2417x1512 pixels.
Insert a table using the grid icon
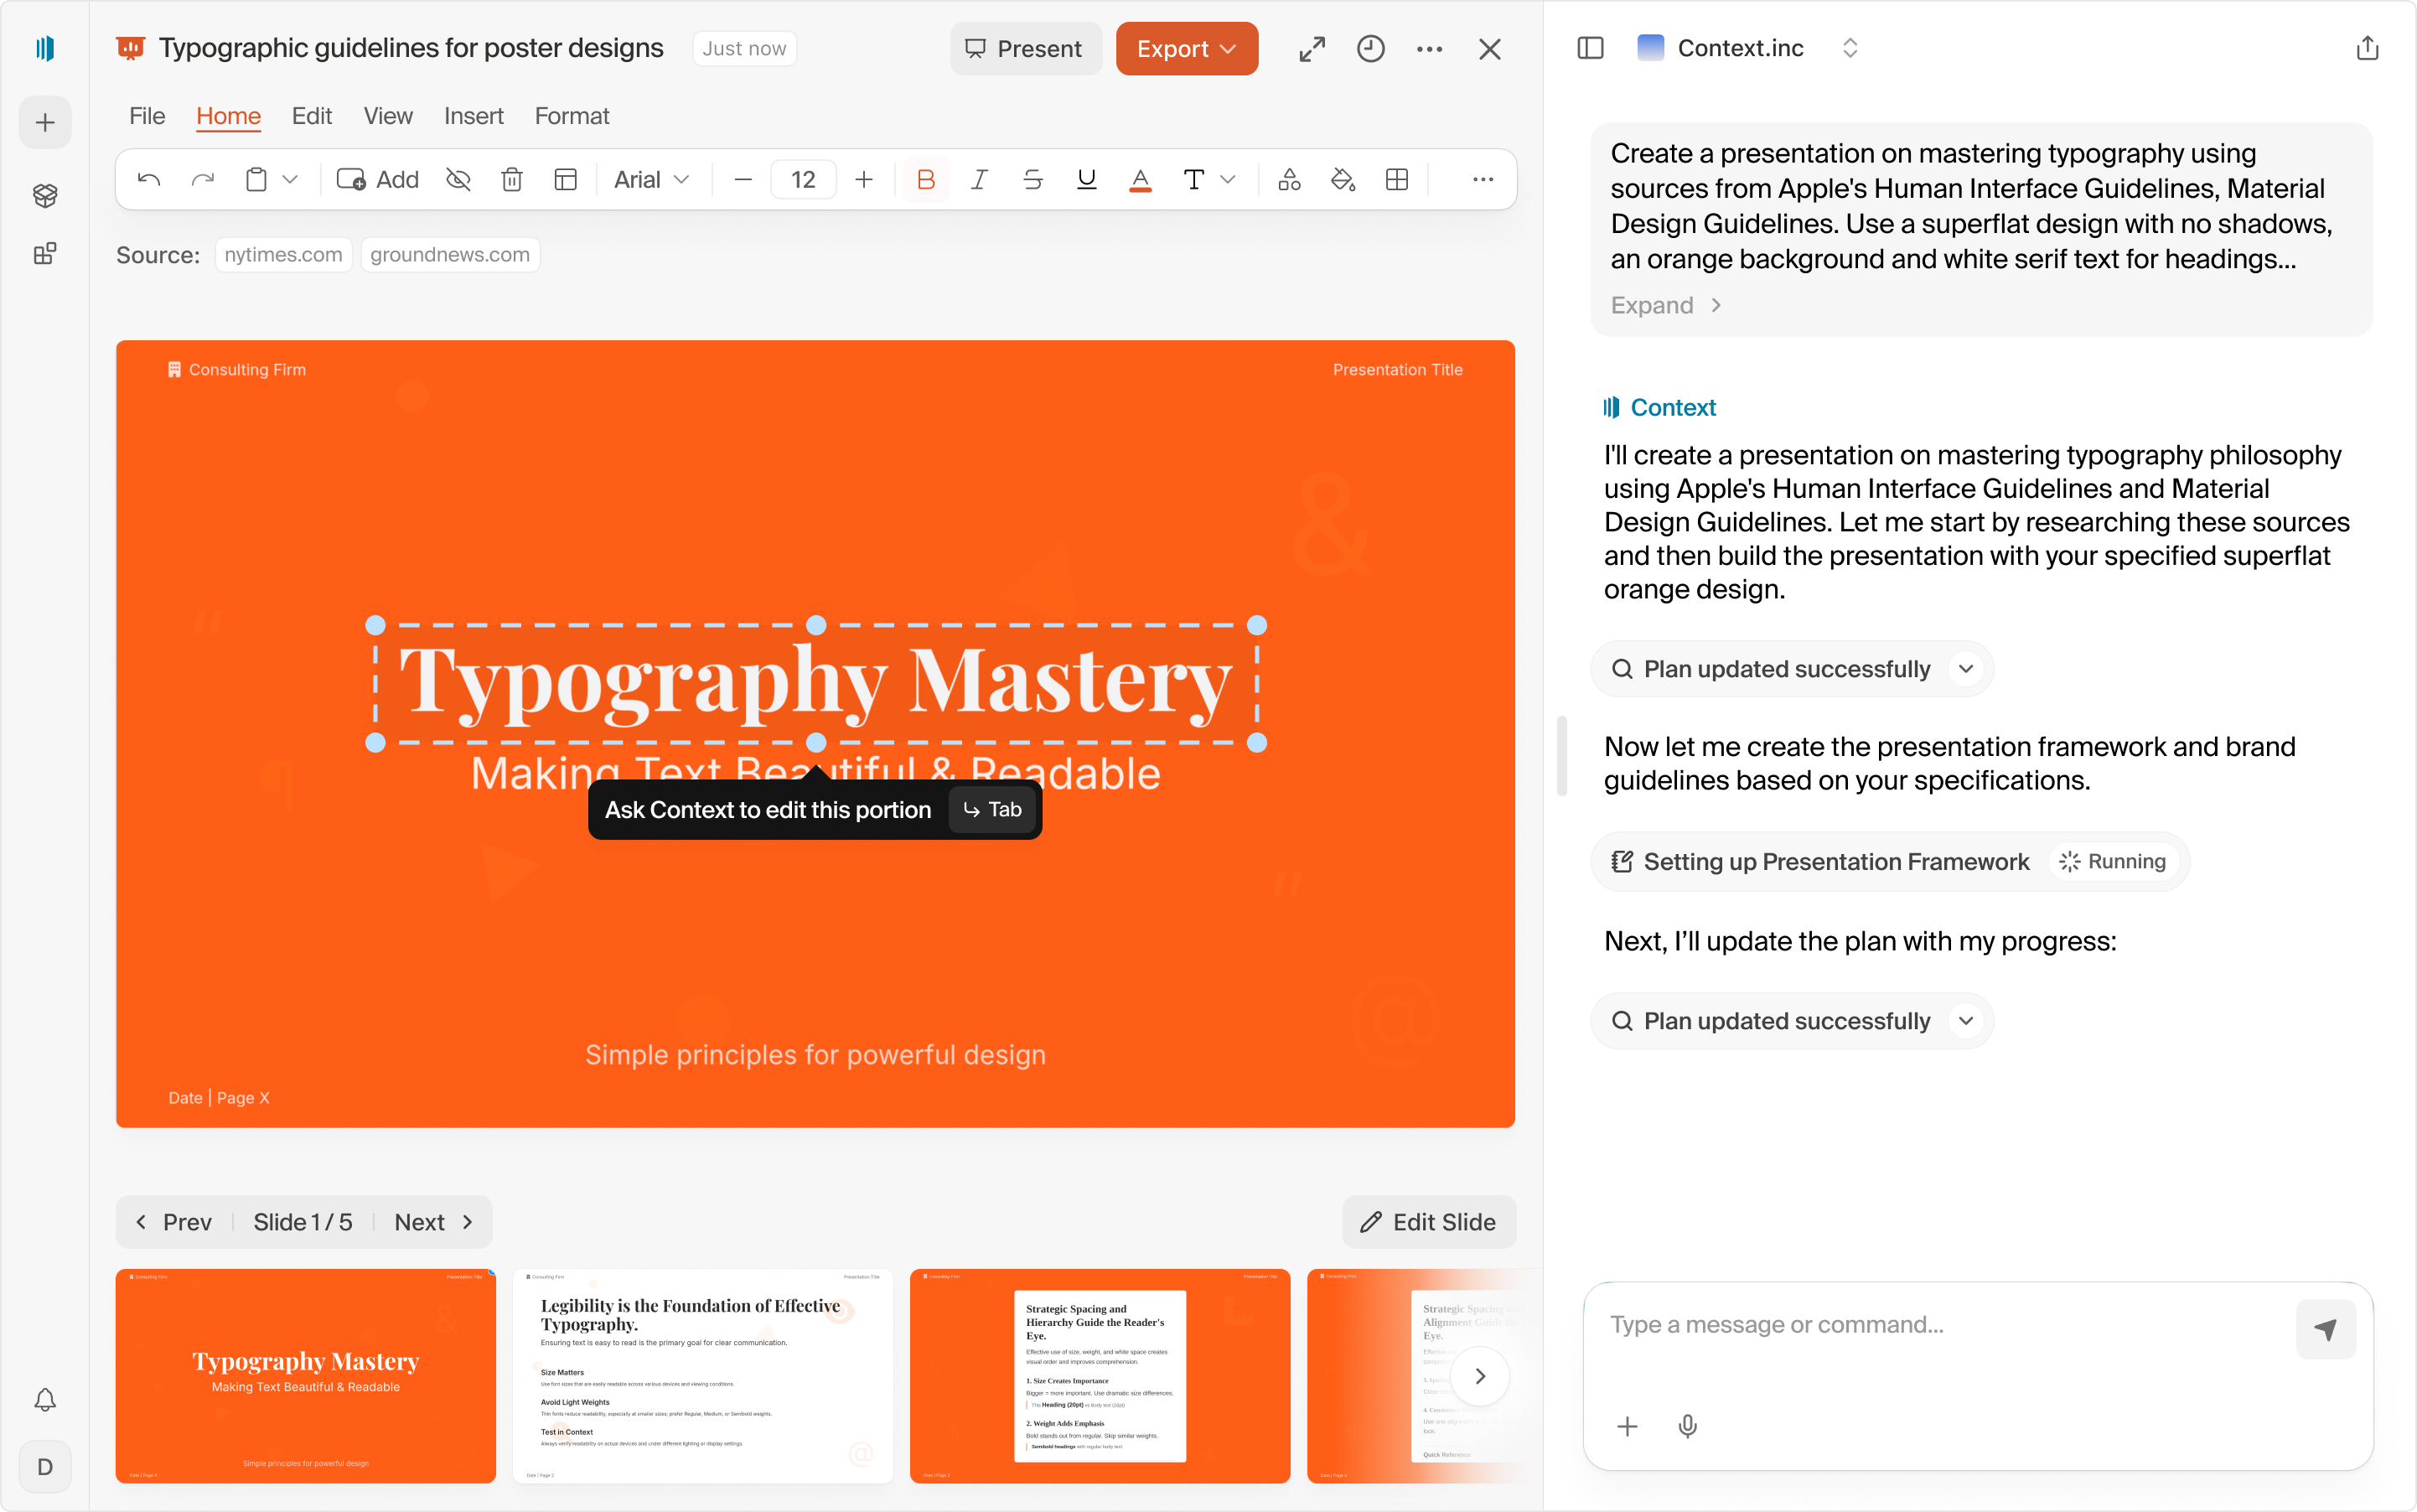coord(1396,179)
